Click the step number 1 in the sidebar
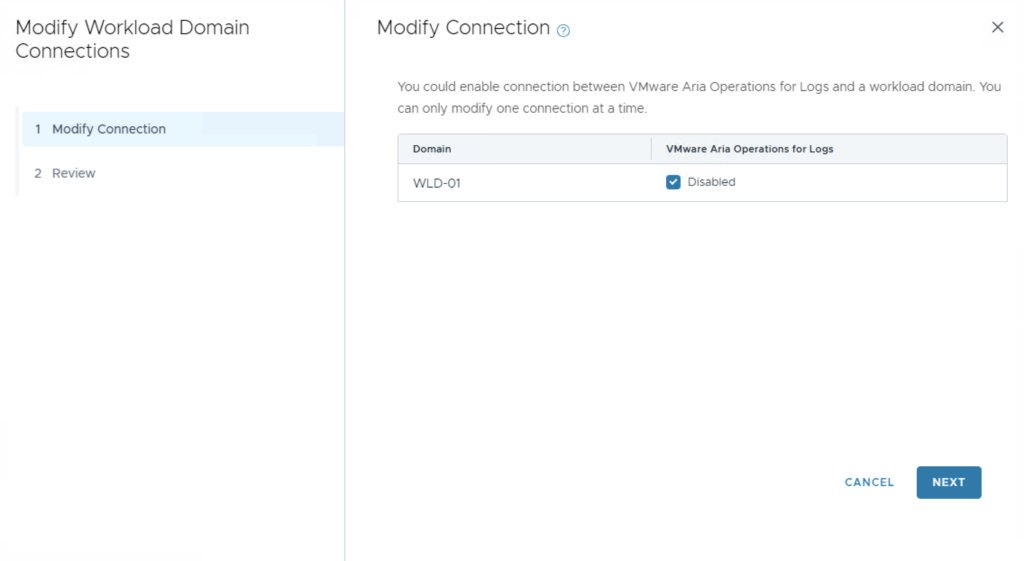The height and width of the screenshot is (561, 1024). tap(38, 129)
